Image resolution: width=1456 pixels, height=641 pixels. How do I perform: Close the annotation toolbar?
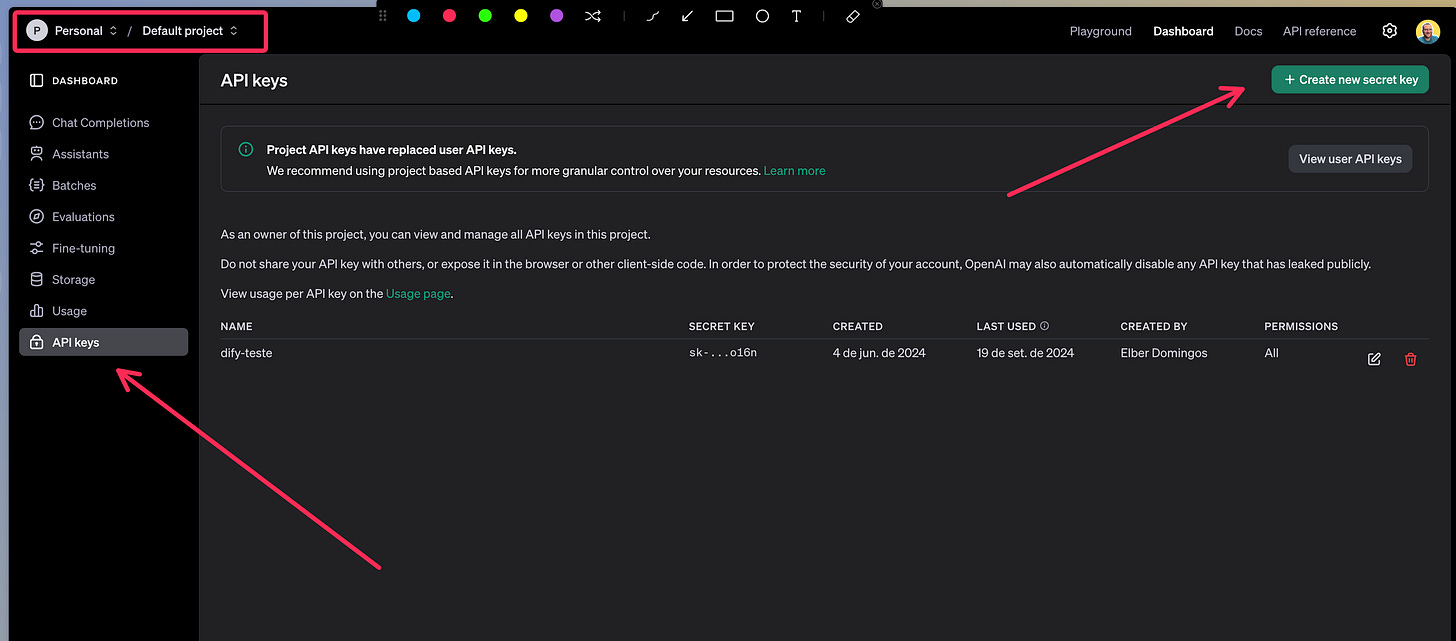[x=877, y=4]
